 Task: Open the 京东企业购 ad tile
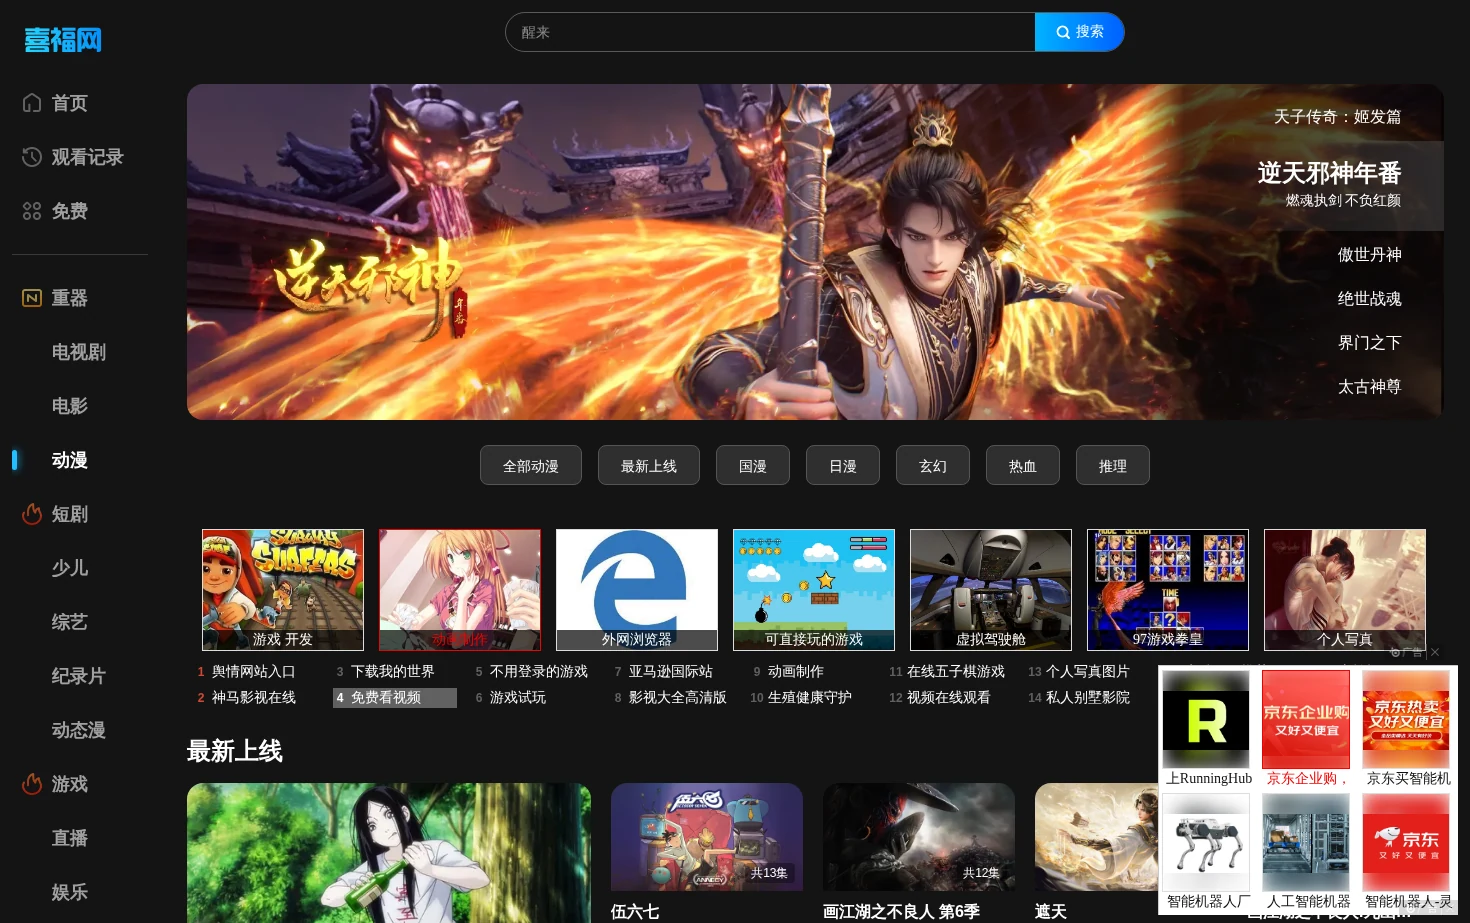1306,729
